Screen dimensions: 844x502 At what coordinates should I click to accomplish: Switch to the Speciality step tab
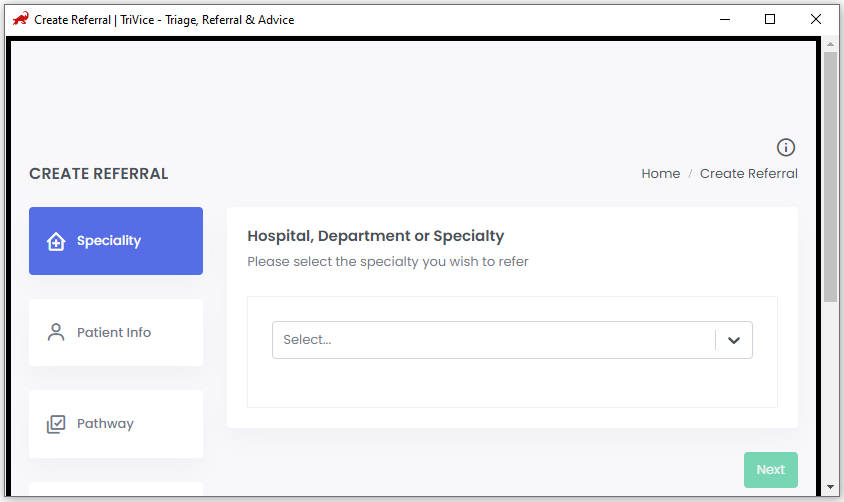[x=116, y=241]
